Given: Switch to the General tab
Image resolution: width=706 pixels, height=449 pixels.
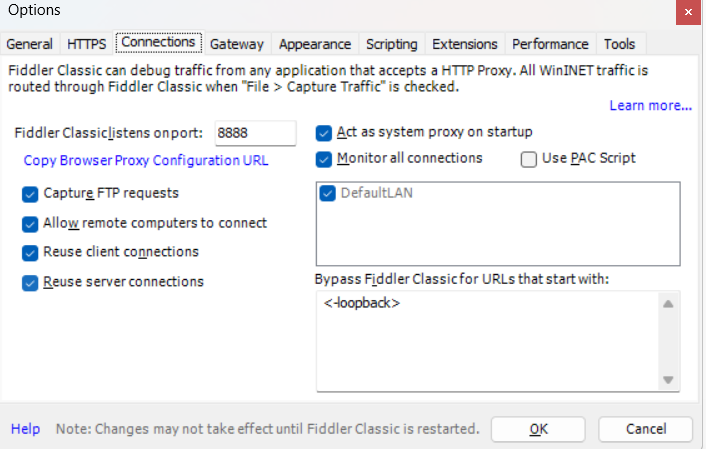Looking at the screenshot, I should click(29, 44).
